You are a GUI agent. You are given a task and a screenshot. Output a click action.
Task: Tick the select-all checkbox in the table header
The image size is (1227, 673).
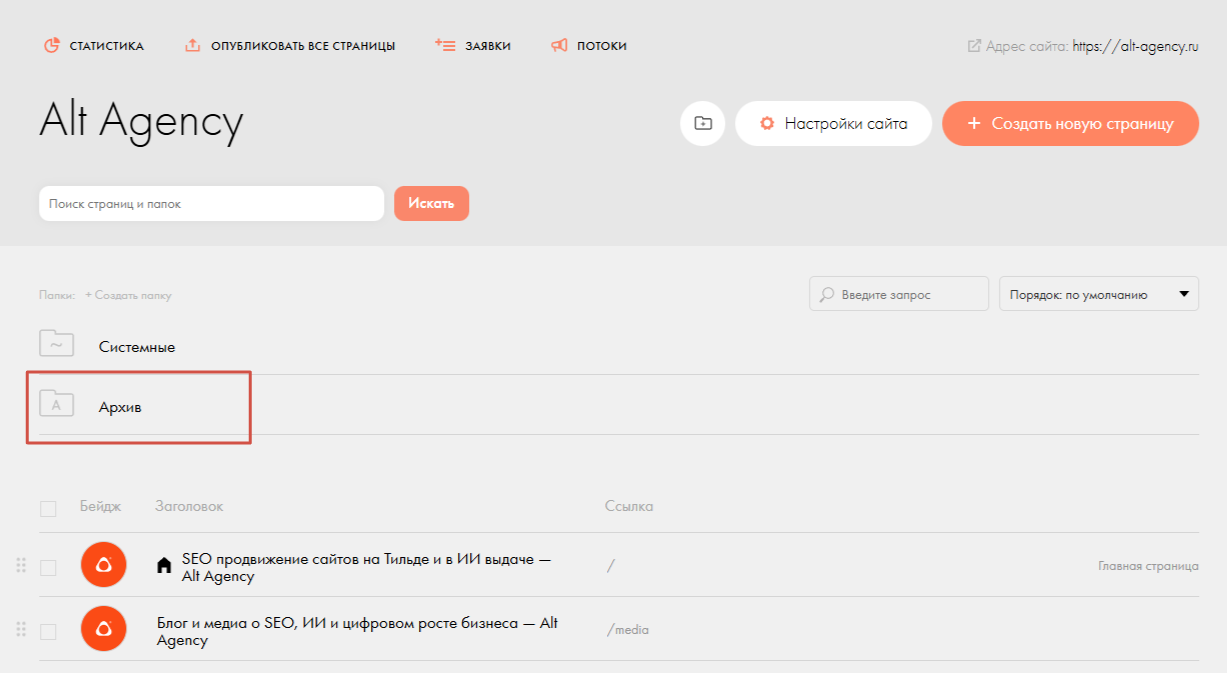click(48, 509)
